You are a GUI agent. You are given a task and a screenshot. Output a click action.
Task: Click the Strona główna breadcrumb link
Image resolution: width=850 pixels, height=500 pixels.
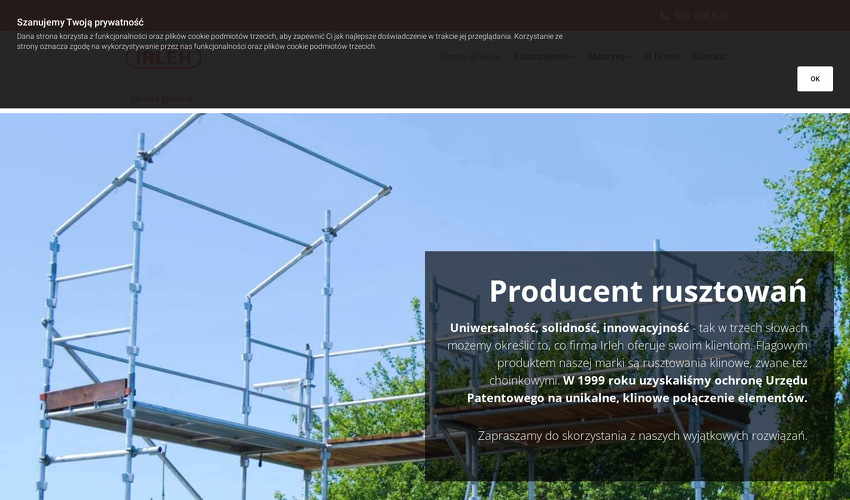[161, 98]
